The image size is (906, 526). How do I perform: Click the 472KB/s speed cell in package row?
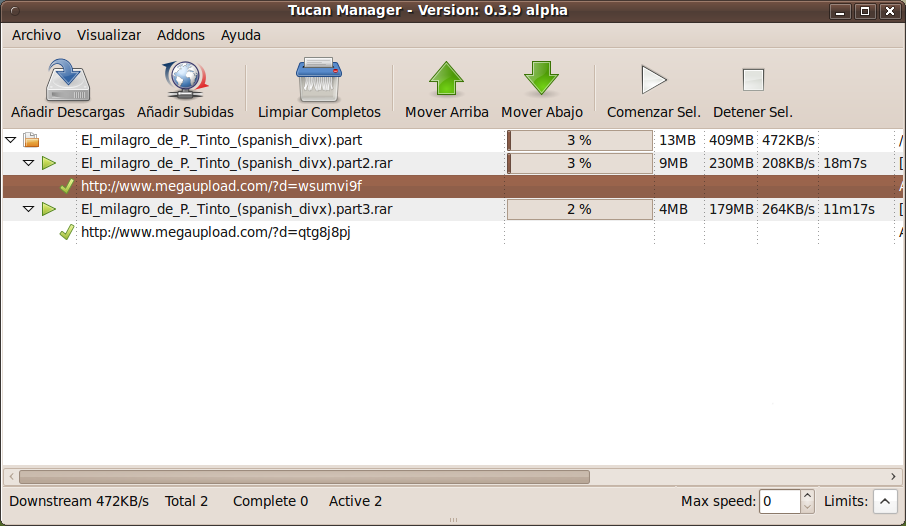click(788, 140)
